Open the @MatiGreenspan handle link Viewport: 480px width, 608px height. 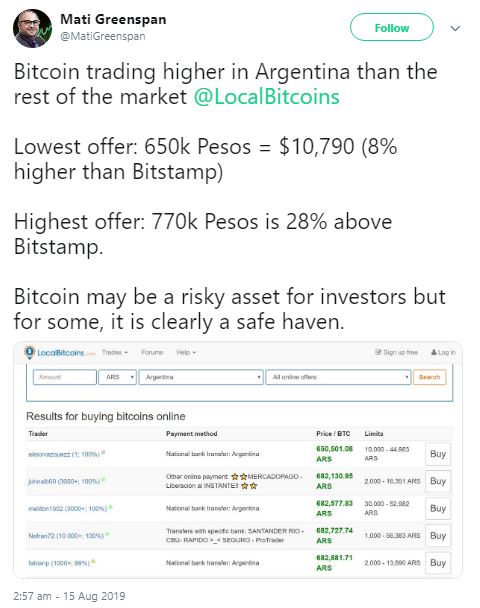click(103, 36)
